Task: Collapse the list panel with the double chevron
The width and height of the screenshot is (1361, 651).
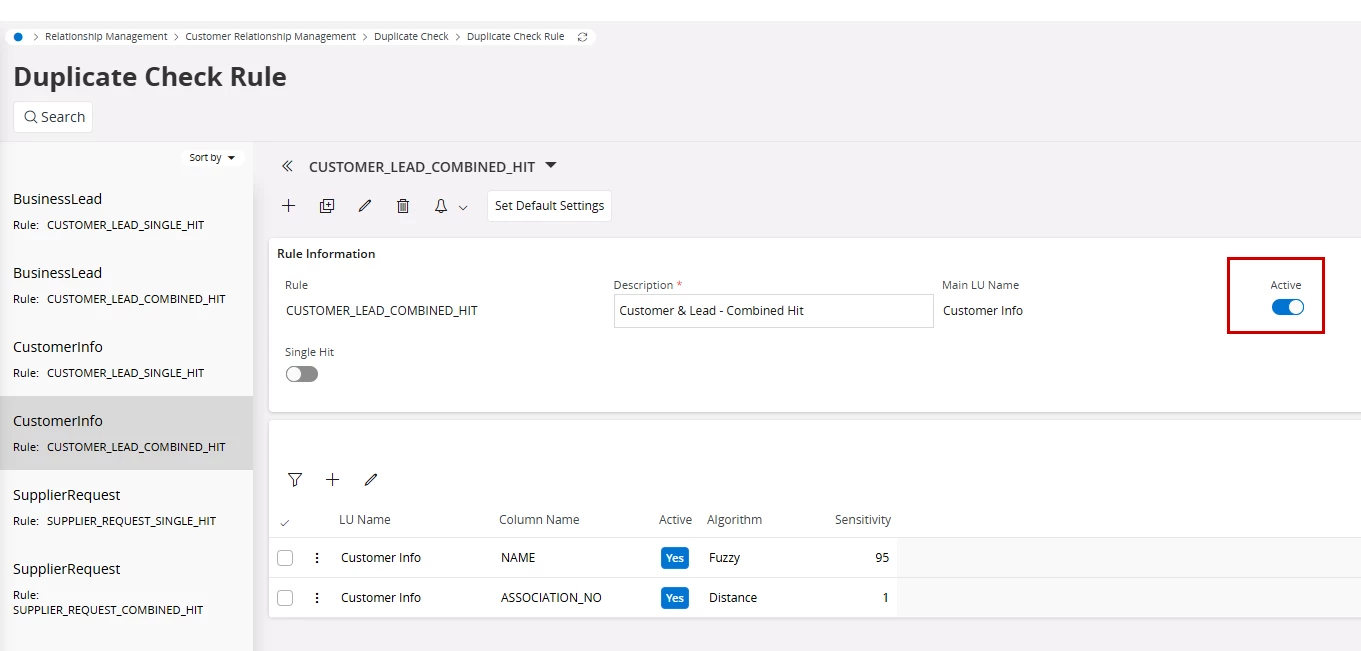Action: [x=288, y=167]
